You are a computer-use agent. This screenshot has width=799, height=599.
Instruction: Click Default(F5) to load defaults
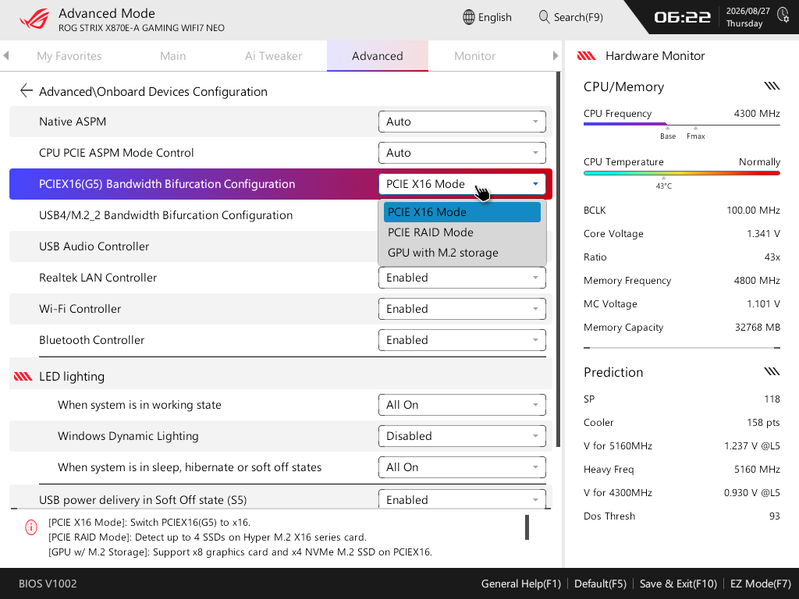tap(600, 584)
